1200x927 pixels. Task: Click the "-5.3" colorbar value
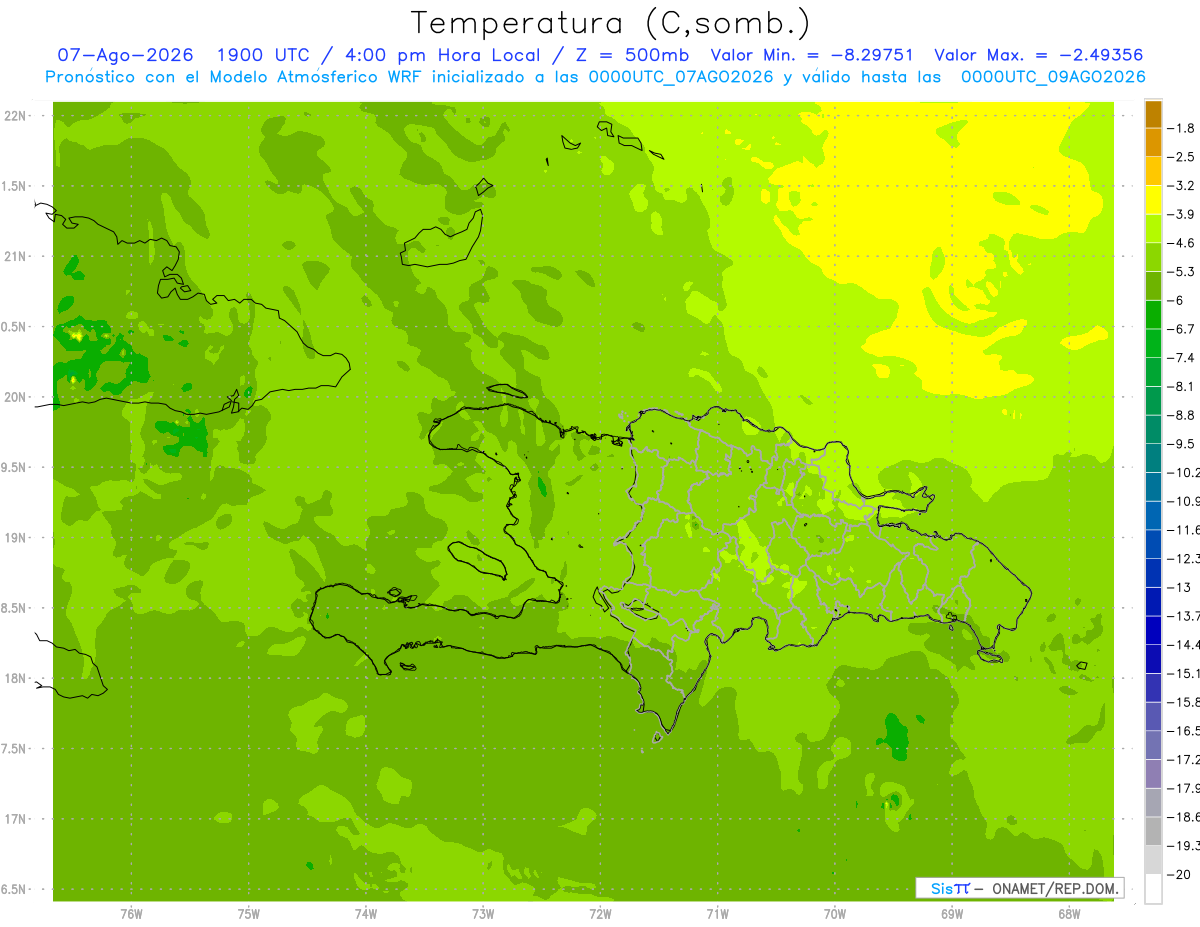coord(1183,271)
